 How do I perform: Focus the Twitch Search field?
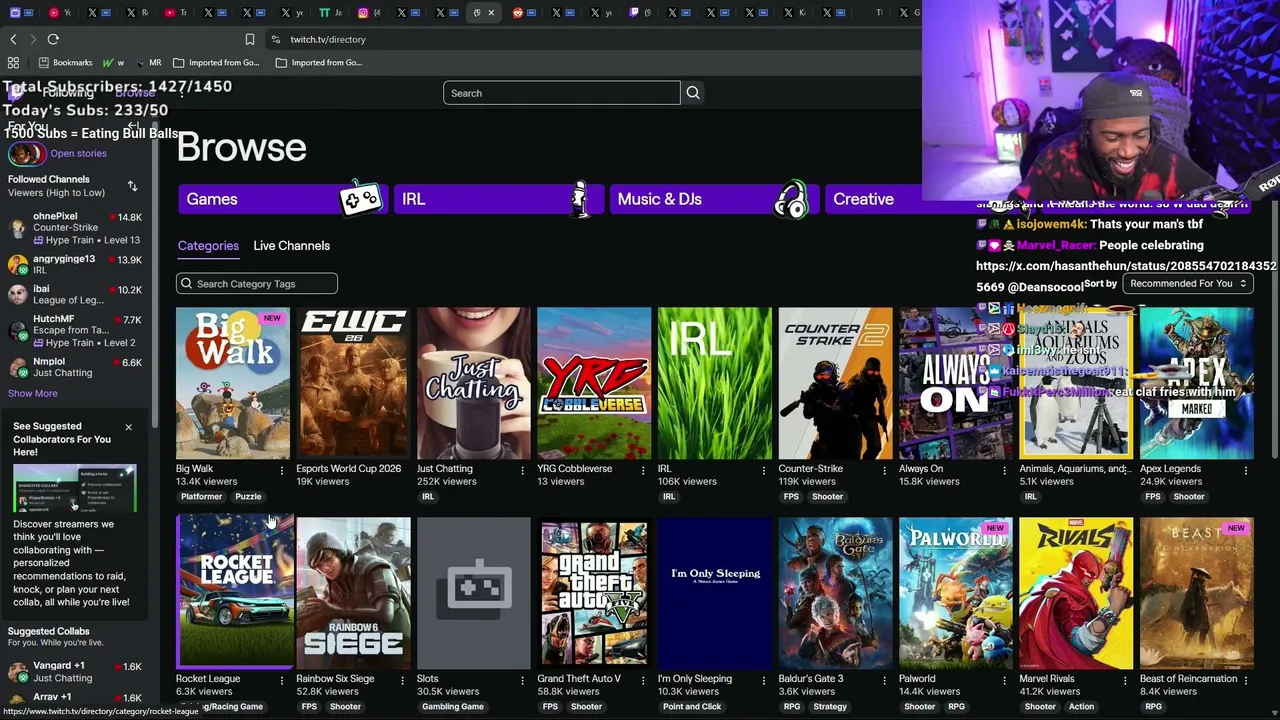[562, 93]
